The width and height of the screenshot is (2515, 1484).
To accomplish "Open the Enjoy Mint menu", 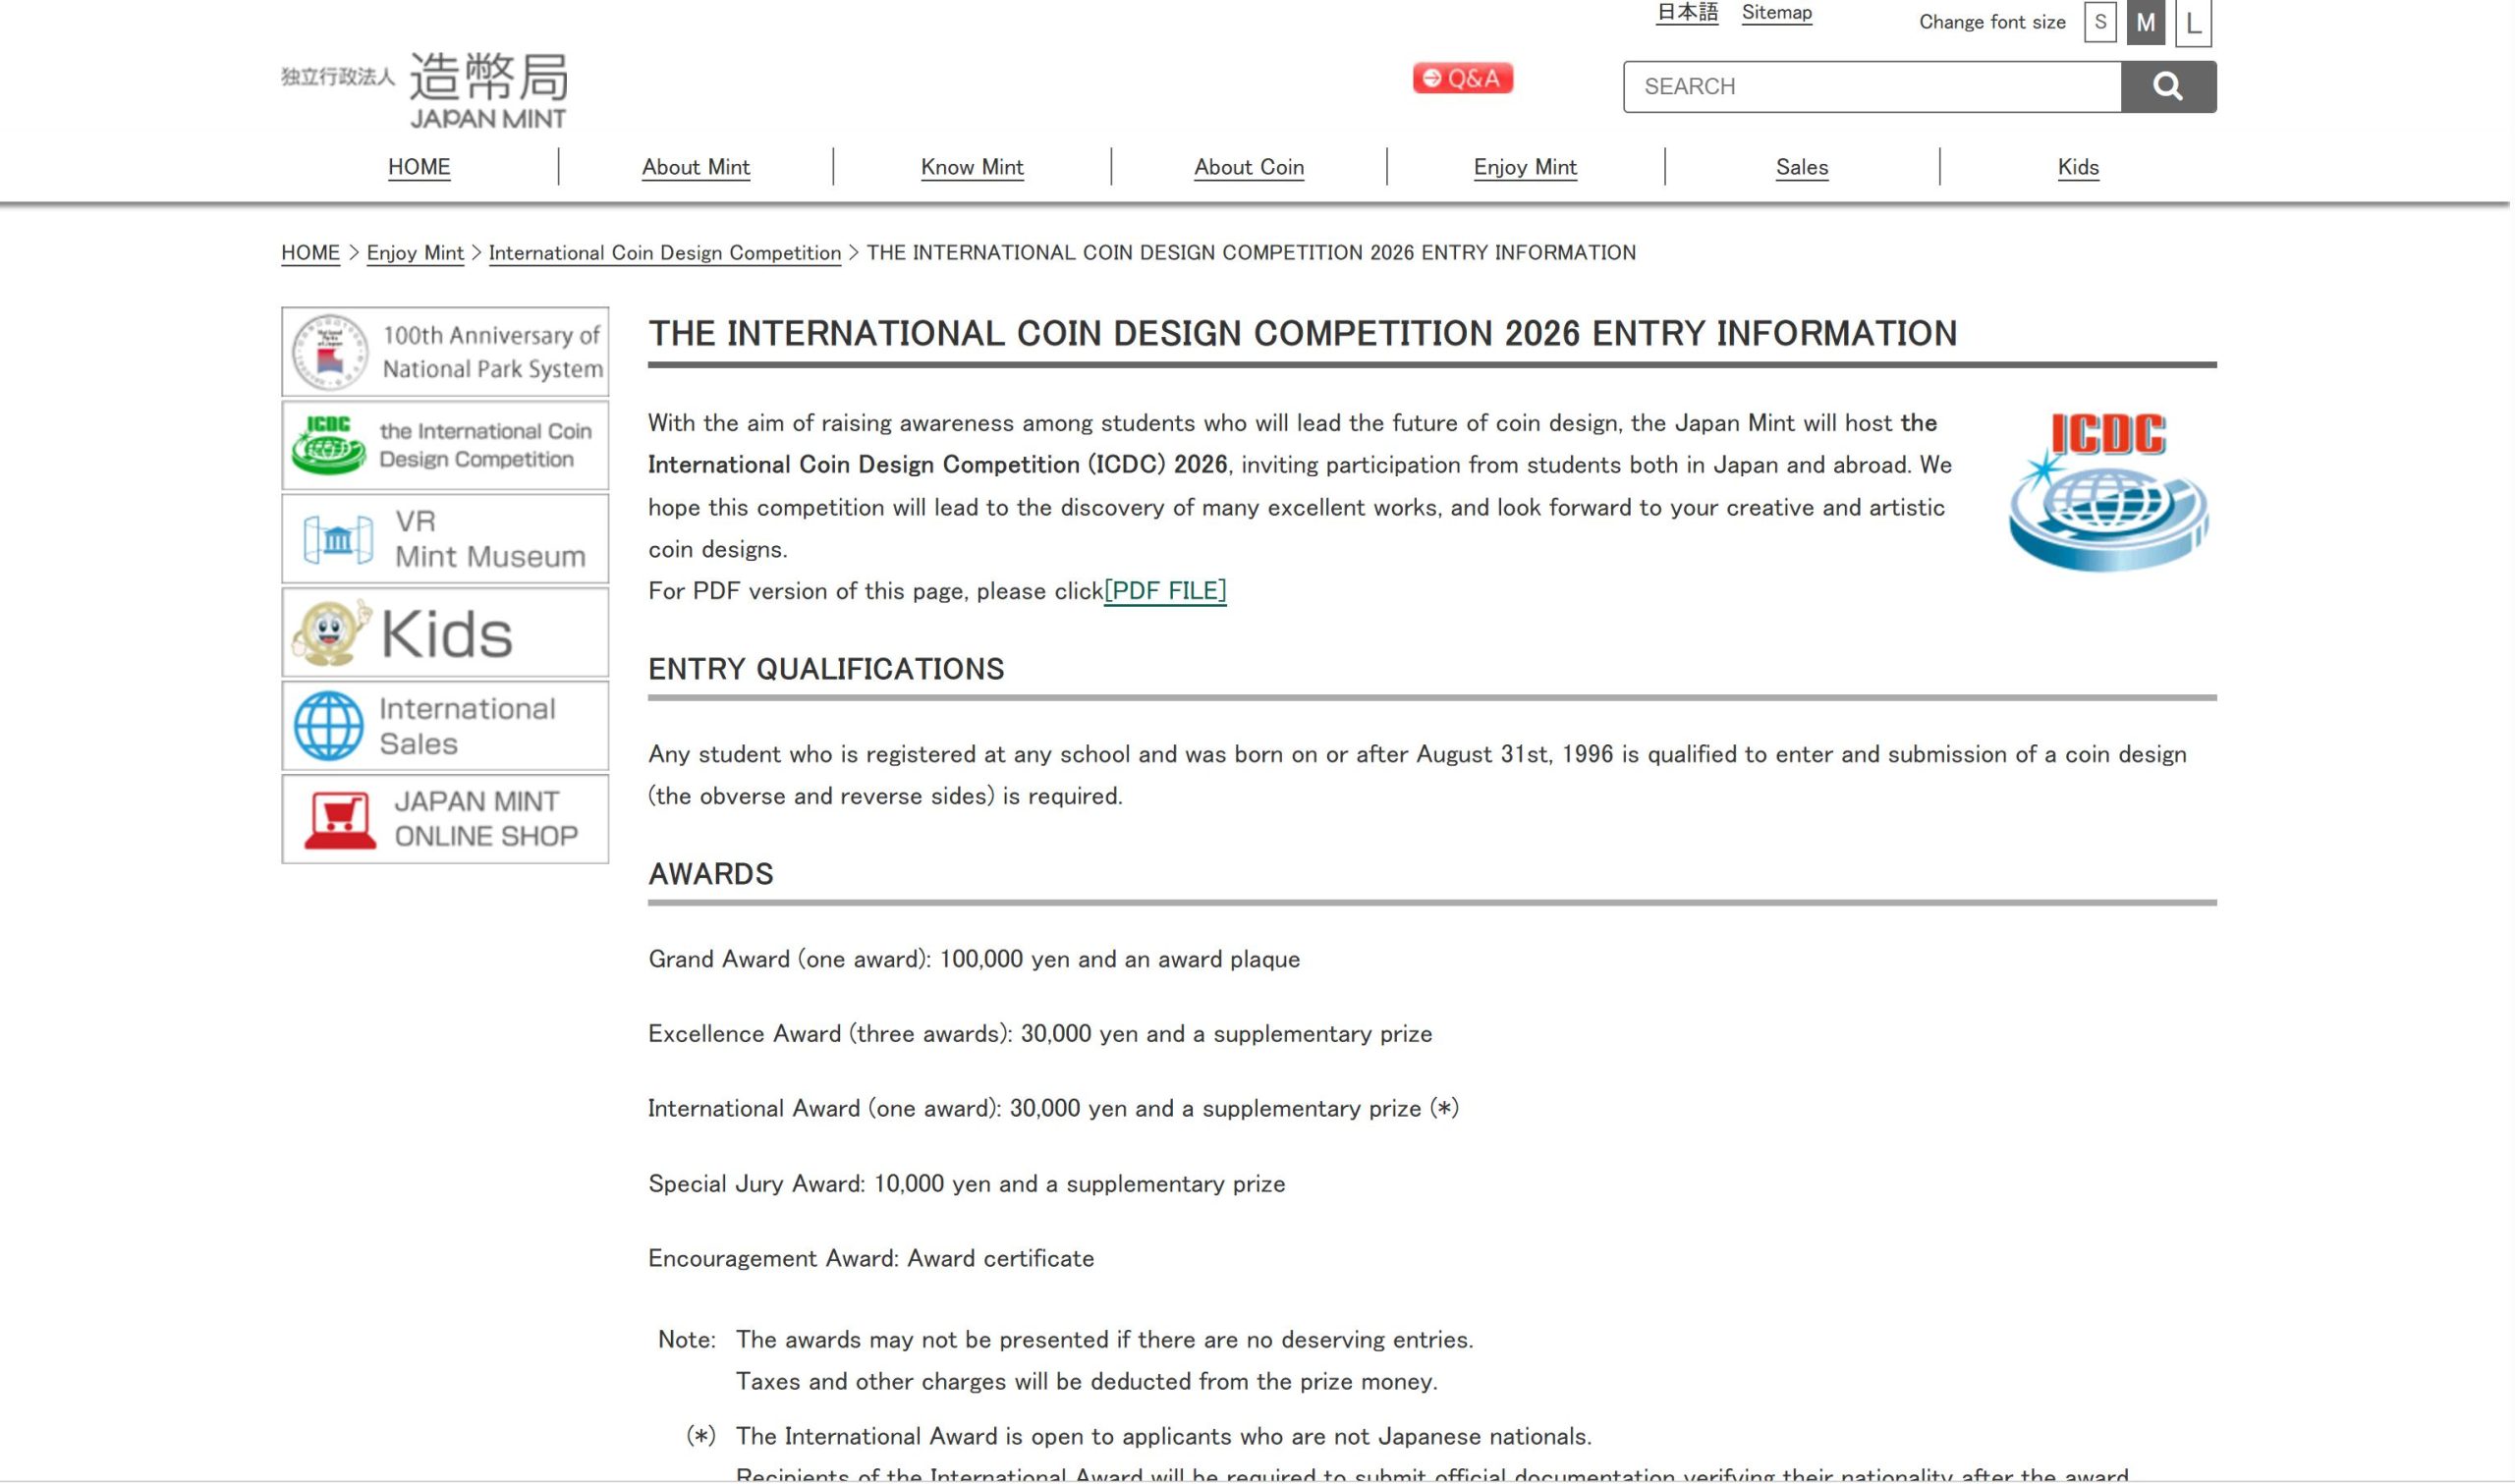I will 1525,167.
